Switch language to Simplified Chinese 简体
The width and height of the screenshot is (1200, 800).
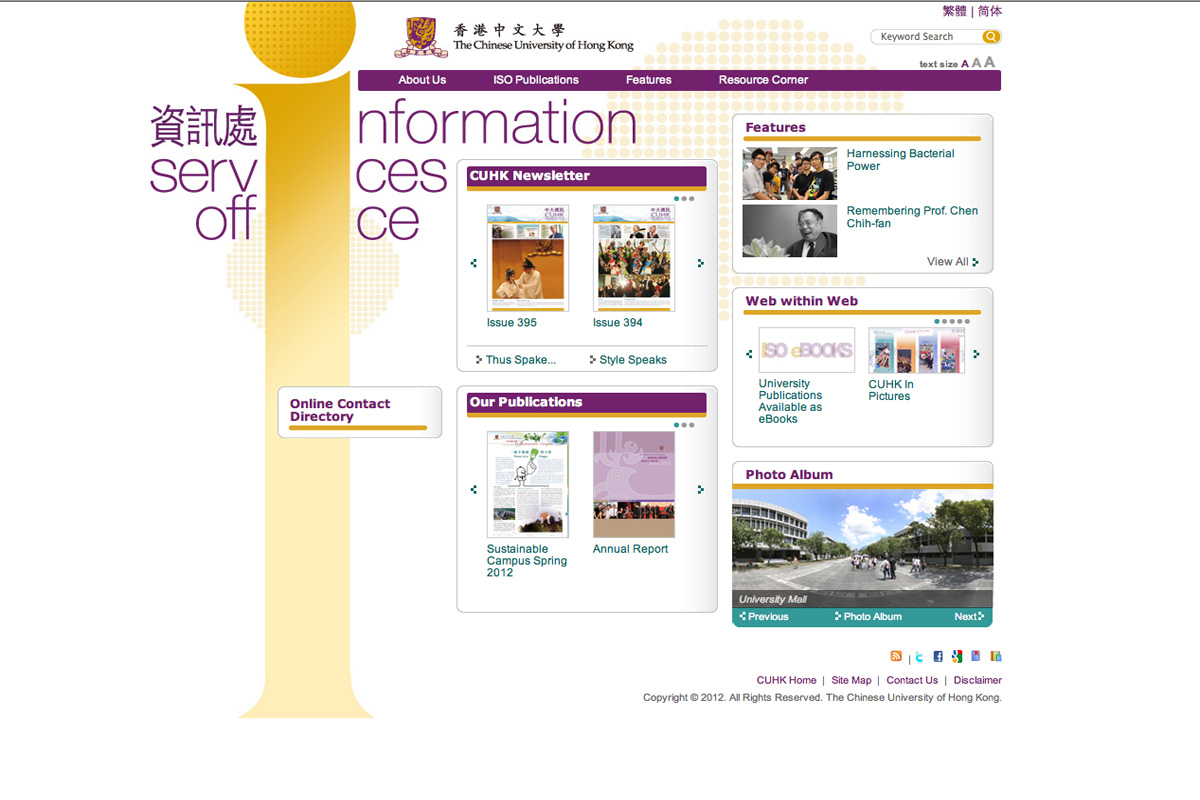point(989,11)
